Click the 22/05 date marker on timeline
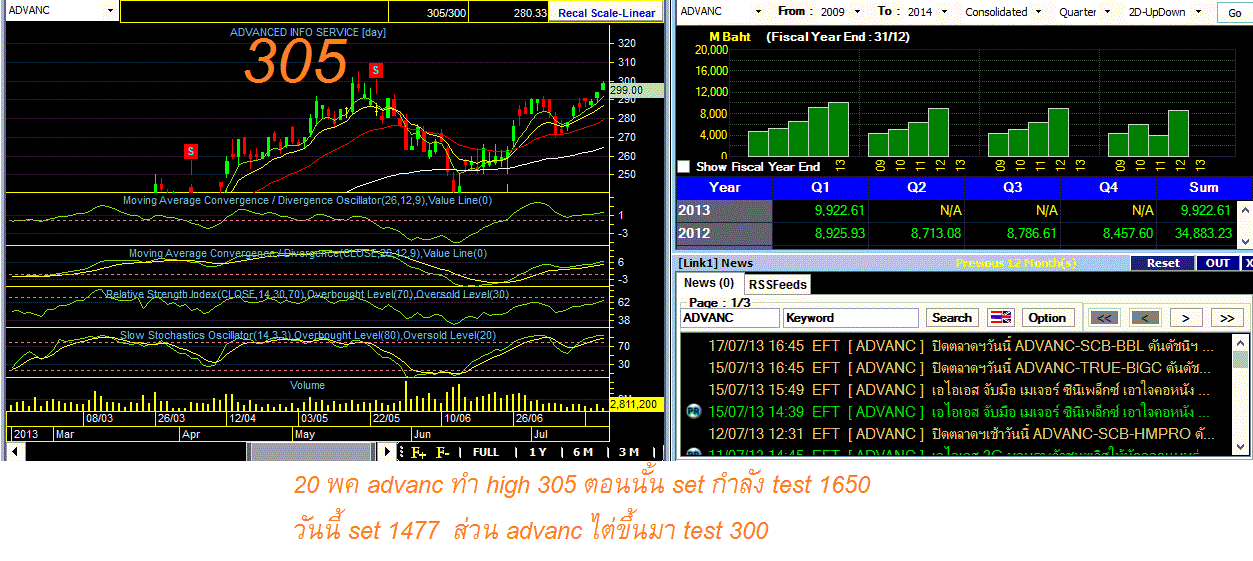This screenshot has width=1253, height=561. [x=386, y=417]
